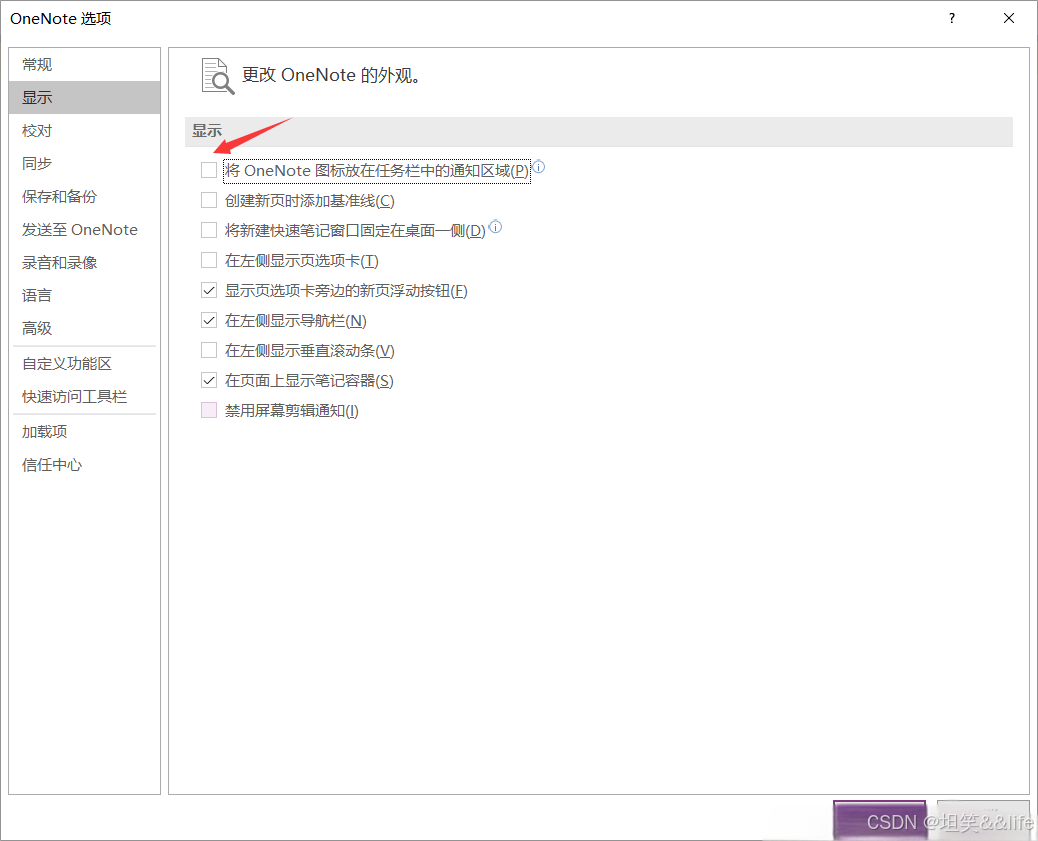
Task: Select the 加载项 (Add-ins) category
Action: point(84,432)
